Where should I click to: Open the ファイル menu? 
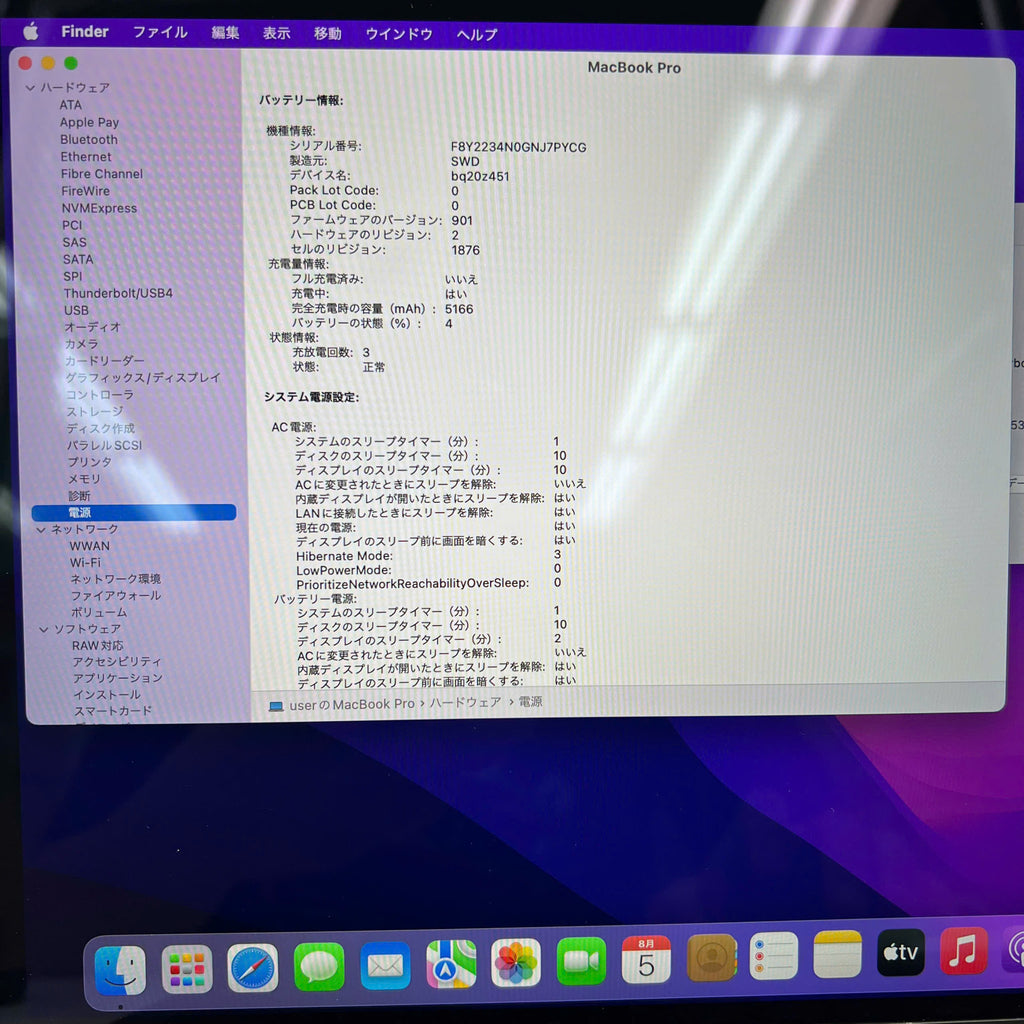pyautogui.click(x=160, y=32)
